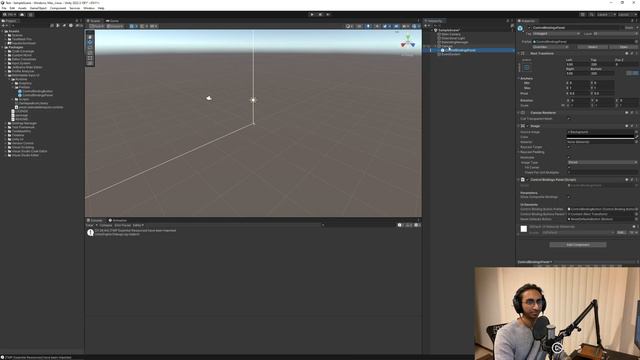
Task: Collapse the Packages folder in Project panel
Action: (x=2, y=47)
